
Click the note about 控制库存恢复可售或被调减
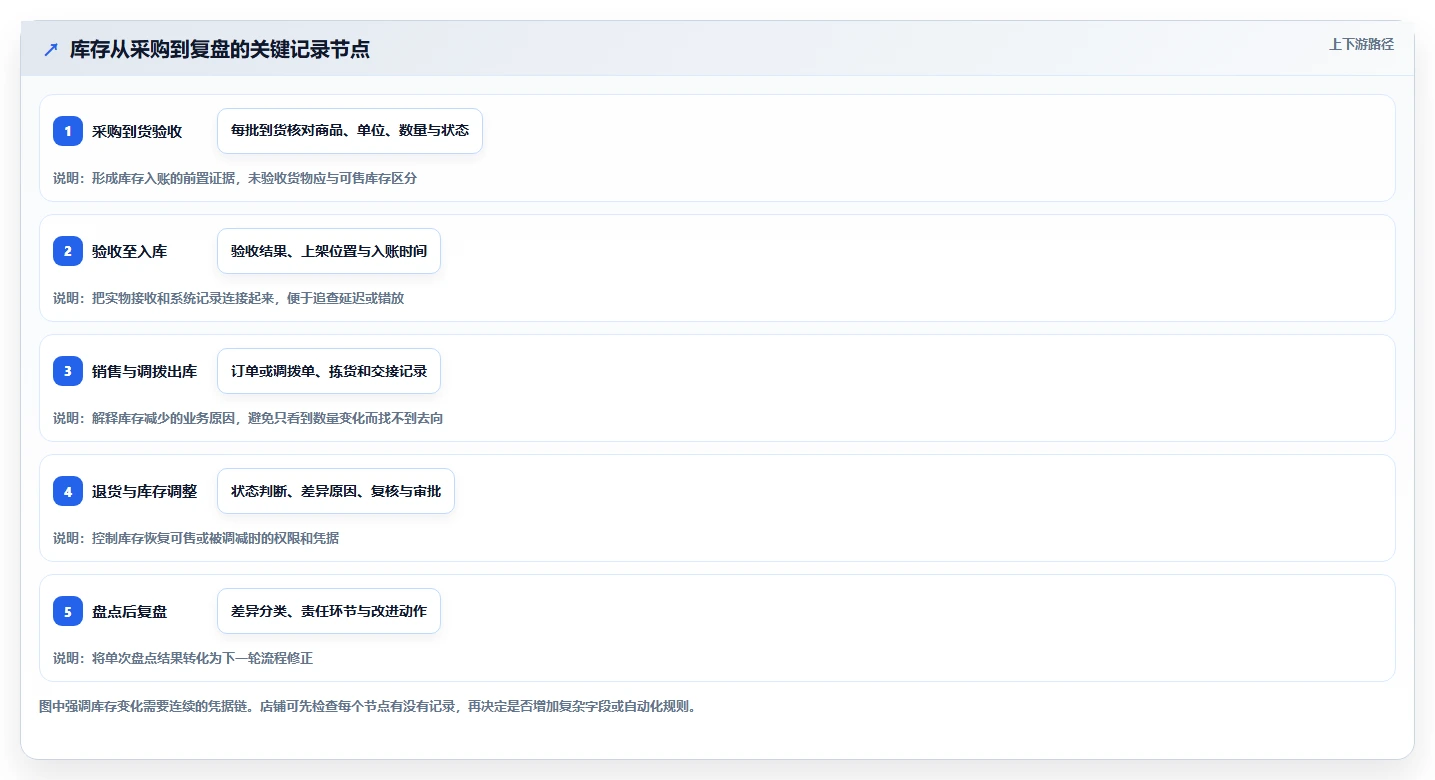point(196,538)
